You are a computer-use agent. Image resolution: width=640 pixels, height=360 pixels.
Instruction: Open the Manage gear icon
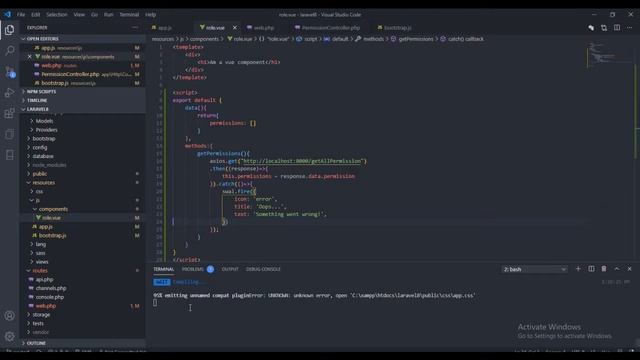(9, 336)
